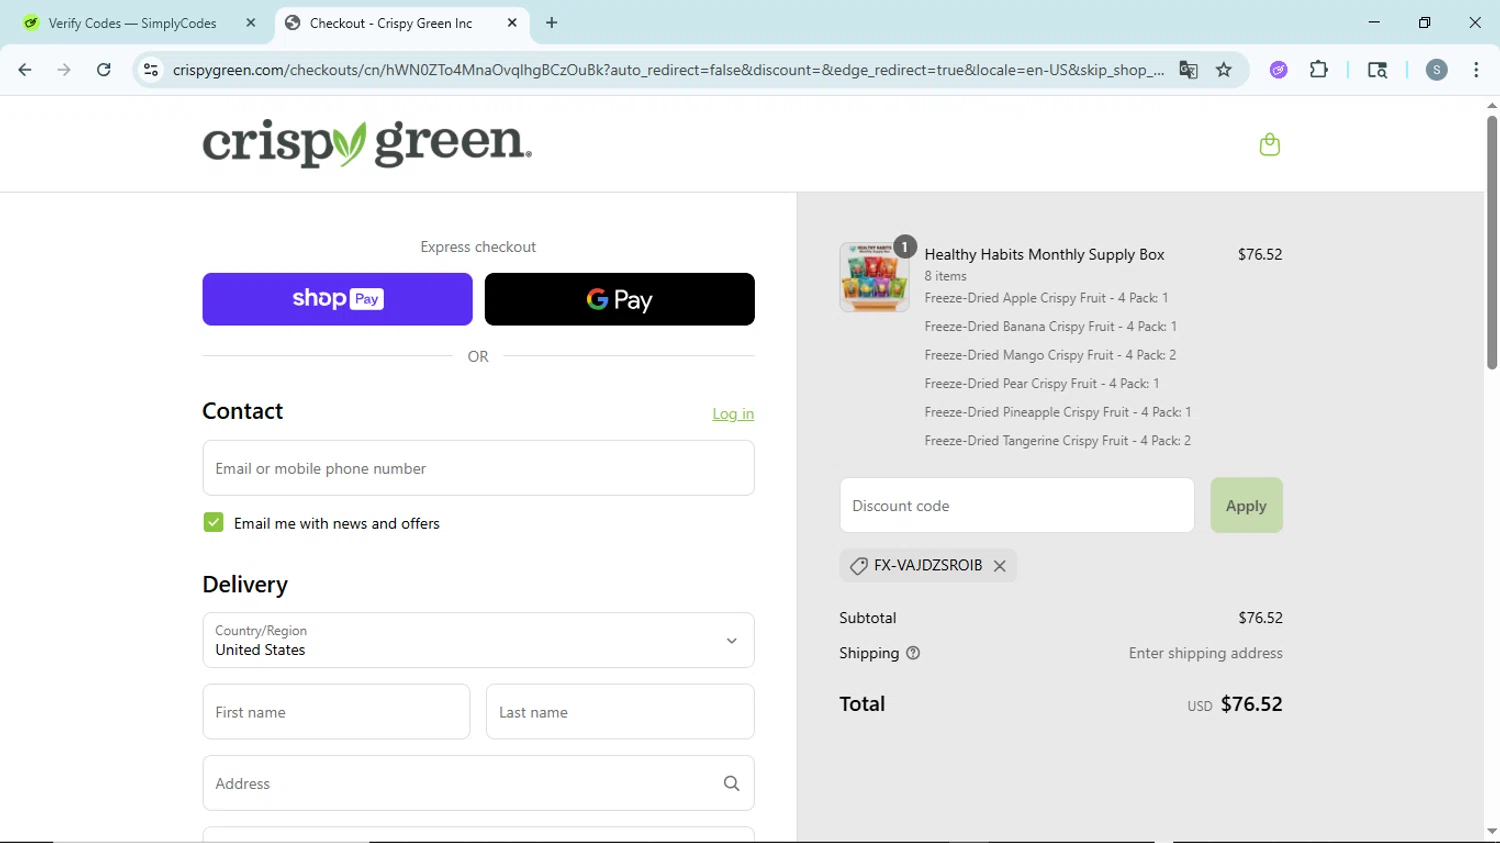Screen dimensions: 1500x843
Task: Click the 8 items text
Action: [945, 276]
